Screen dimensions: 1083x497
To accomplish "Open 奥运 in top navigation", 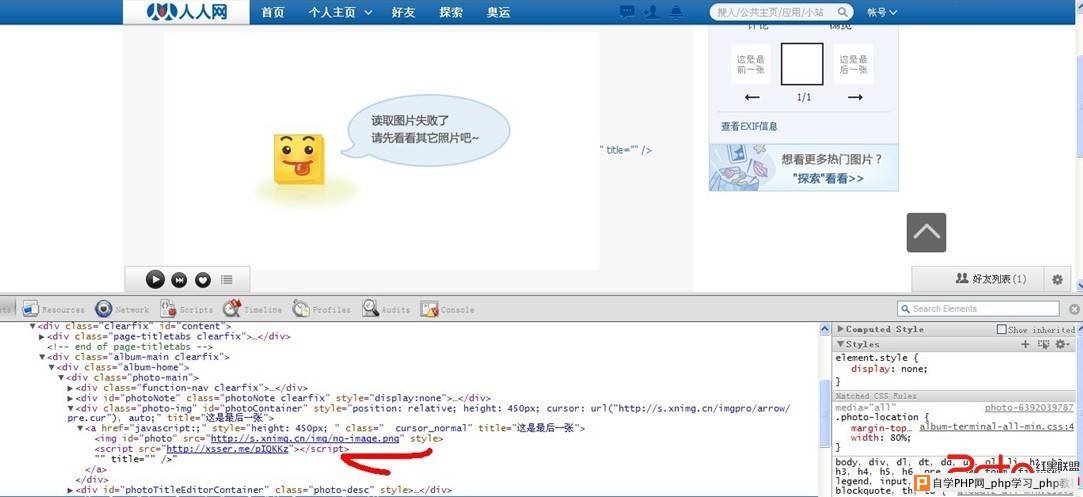I will [498, 12].
